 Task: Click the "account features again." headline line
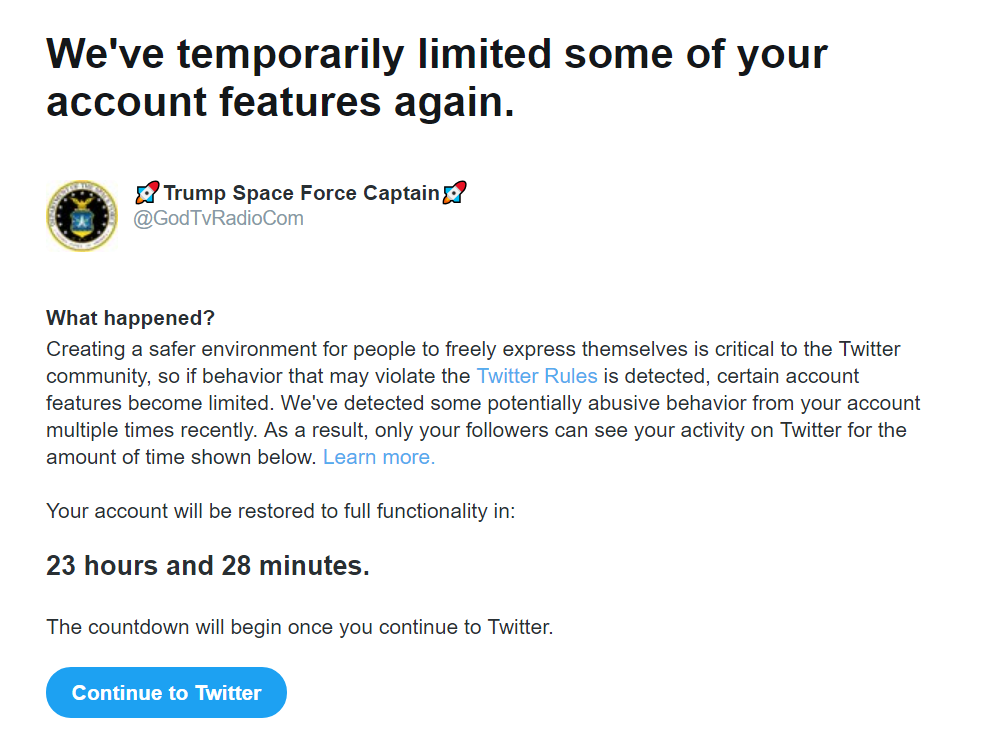click(x=281, y=102)
